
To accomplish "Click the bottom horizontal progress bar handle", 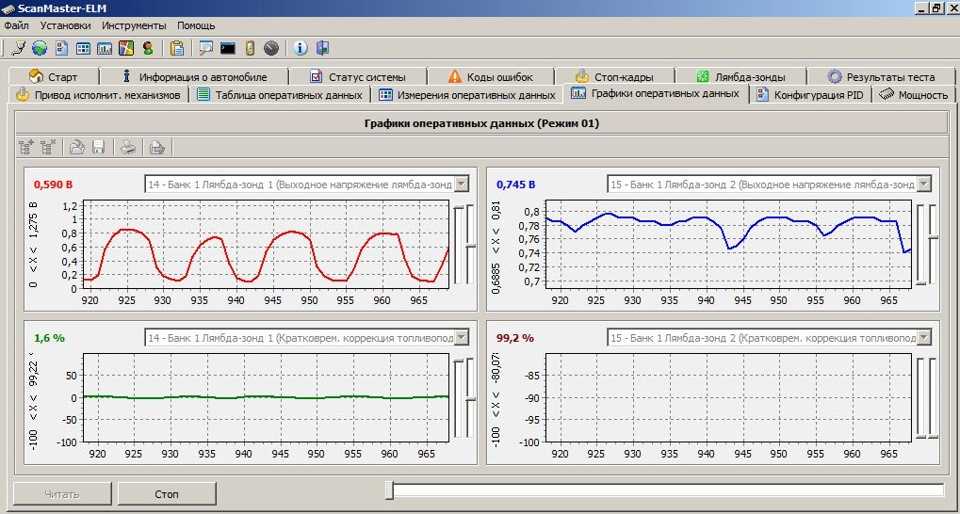I will [389, 490].
